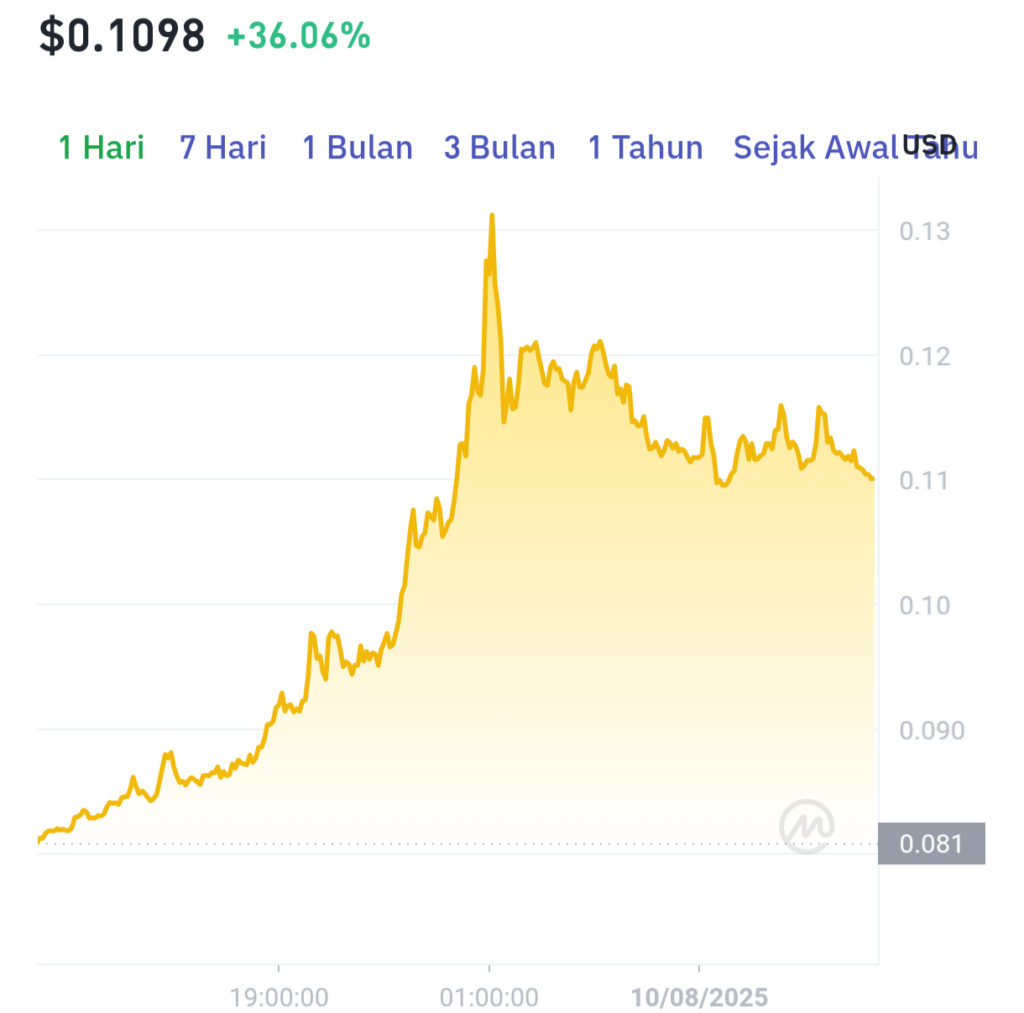This screenshot has height=1013, width=1024.
Task: Click the CoinMarketCap watermark logo
Action: click(807, 826)
